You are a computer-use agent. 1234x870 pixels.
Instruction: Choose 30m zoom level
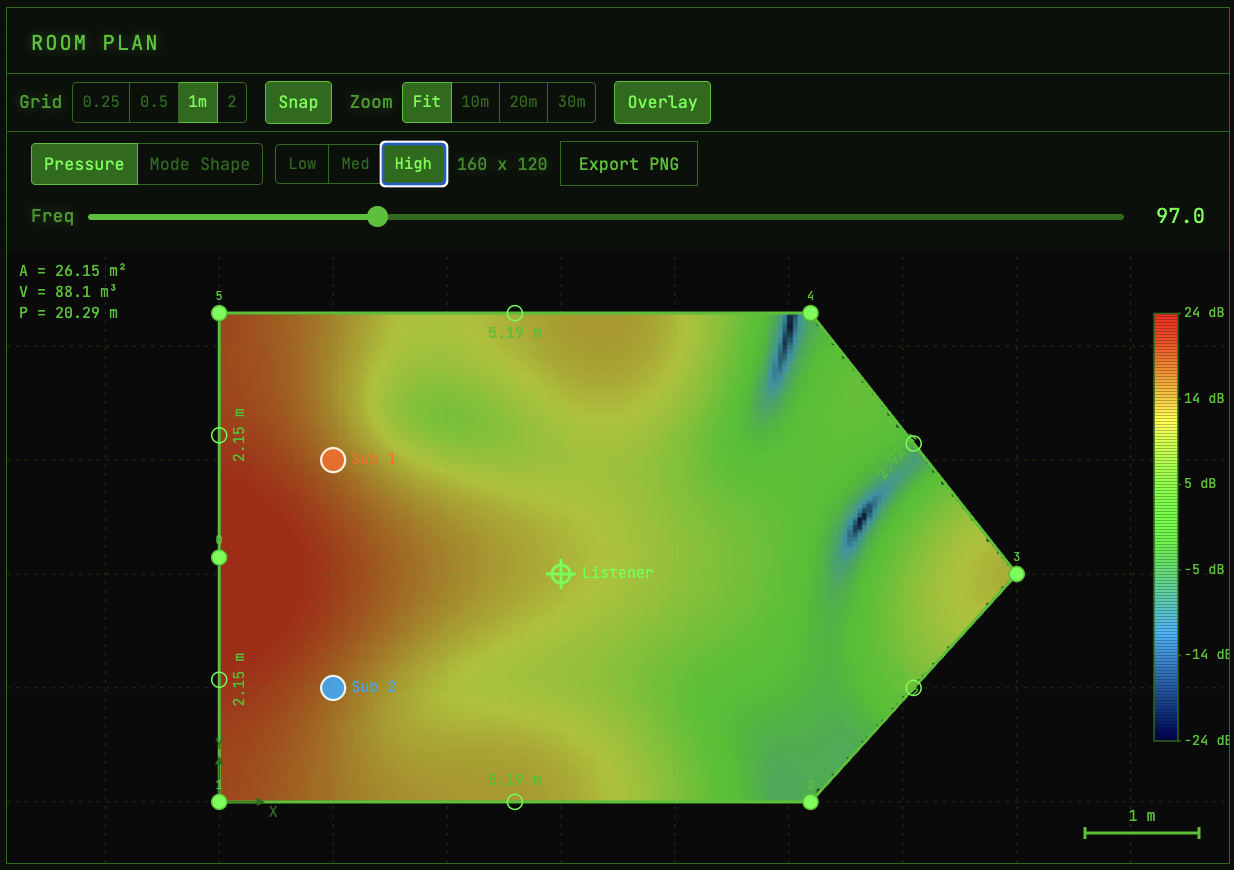coord(571,103)
